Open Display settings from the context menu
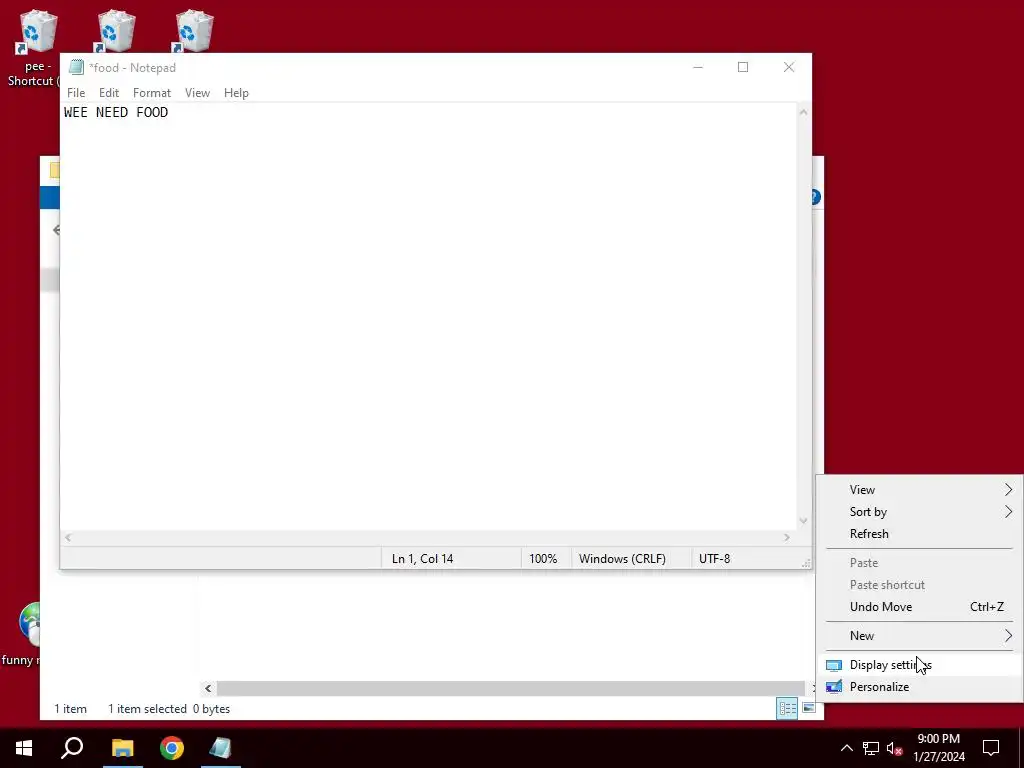This screenshot has width=1024, height=768. pos(920,665)
